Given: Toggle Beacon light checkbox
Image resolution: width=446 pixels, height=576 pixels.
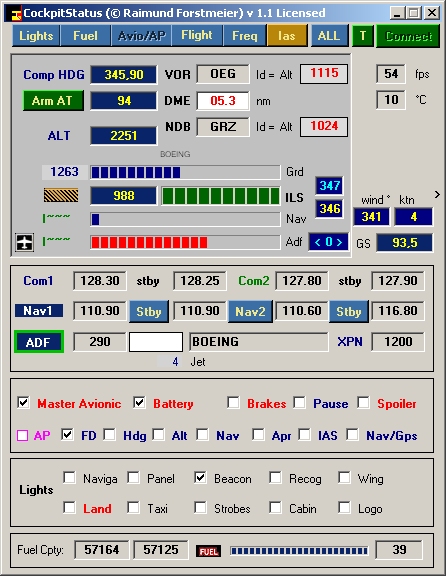Looking at the screenshot, I should pyautogui.click(x=200, y=478).
